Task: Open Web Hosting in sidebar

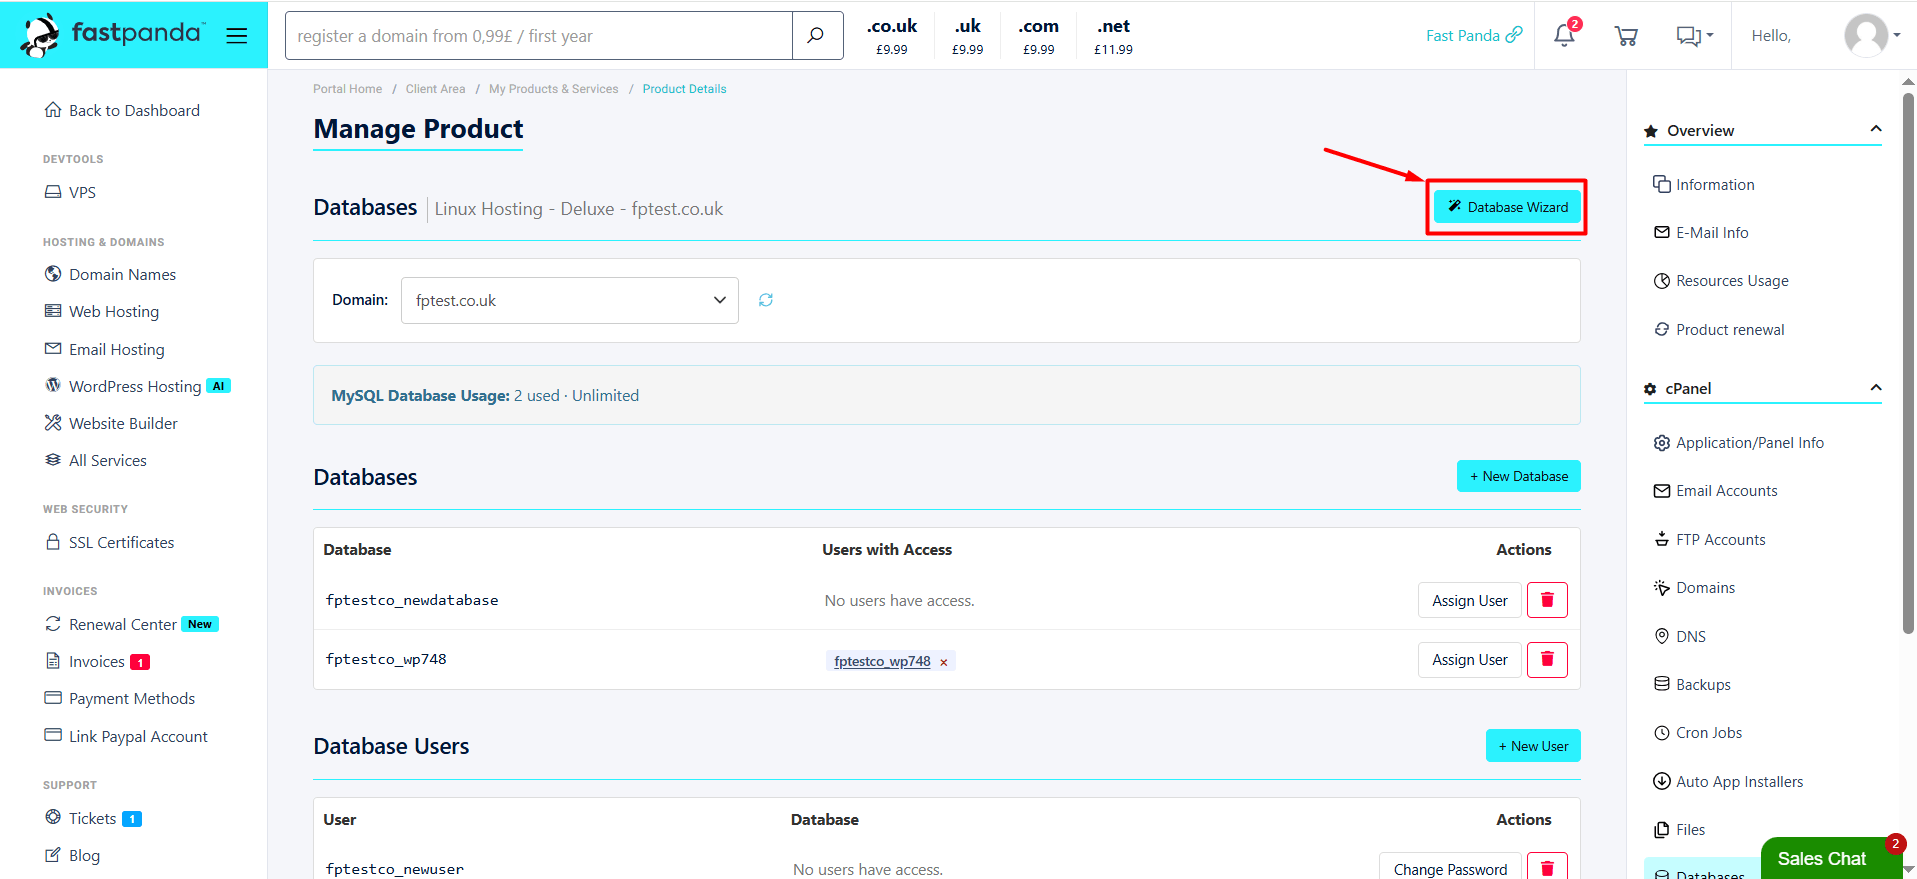Action: [101, 311]
